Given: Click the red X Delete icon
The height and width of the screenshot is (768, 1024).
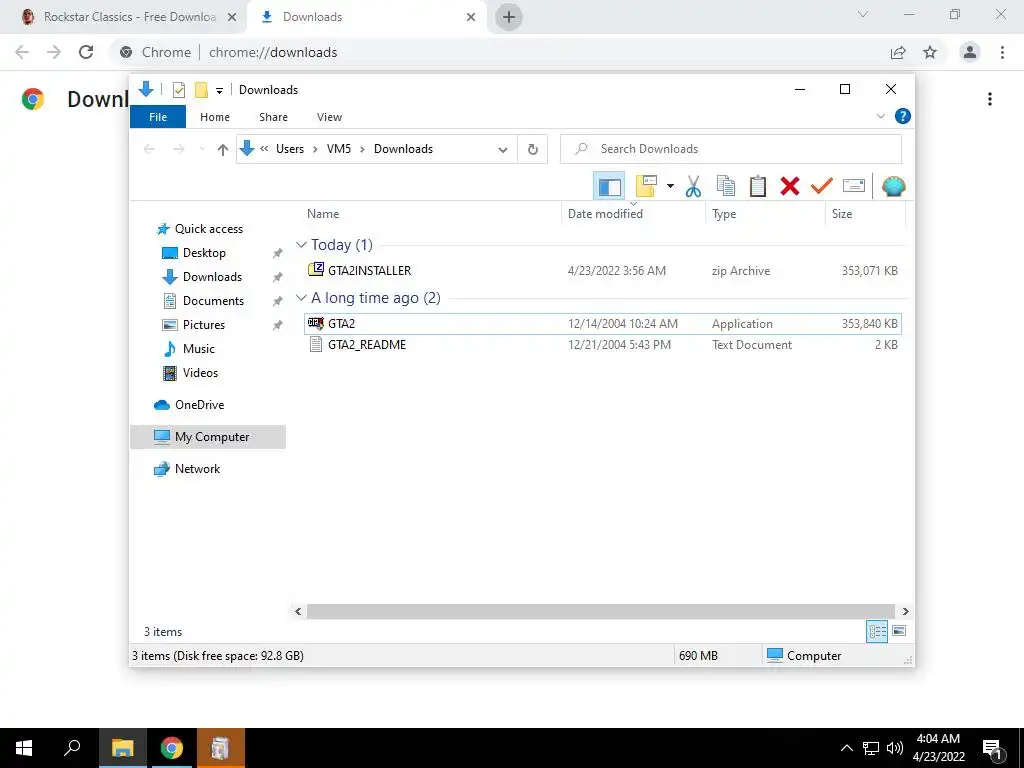Looking at the screenshot, I should [790, 187].
